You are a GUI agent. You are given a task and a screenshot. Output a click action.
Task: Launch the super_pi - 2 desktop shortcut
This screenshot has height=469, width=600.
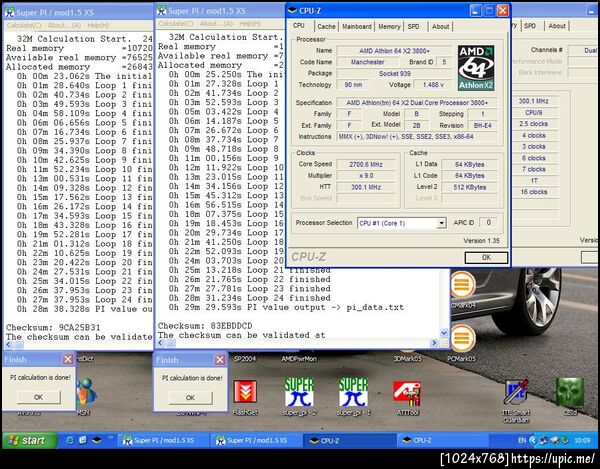point(299,391)
